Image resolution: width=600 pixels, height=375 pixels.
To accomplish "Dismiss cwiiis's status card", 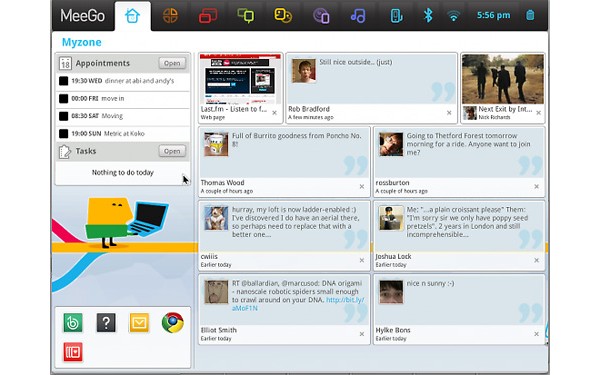I will pyautogui.click(x=362, y=261).
